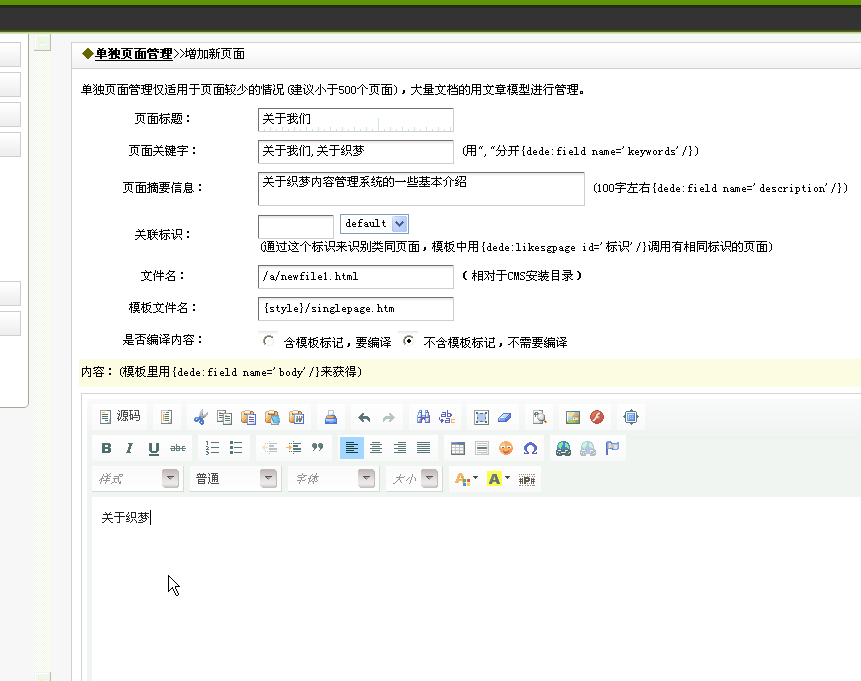This screenshot has width=861, height=681.
Task: Print the editor content
Action: pos(331,417)
